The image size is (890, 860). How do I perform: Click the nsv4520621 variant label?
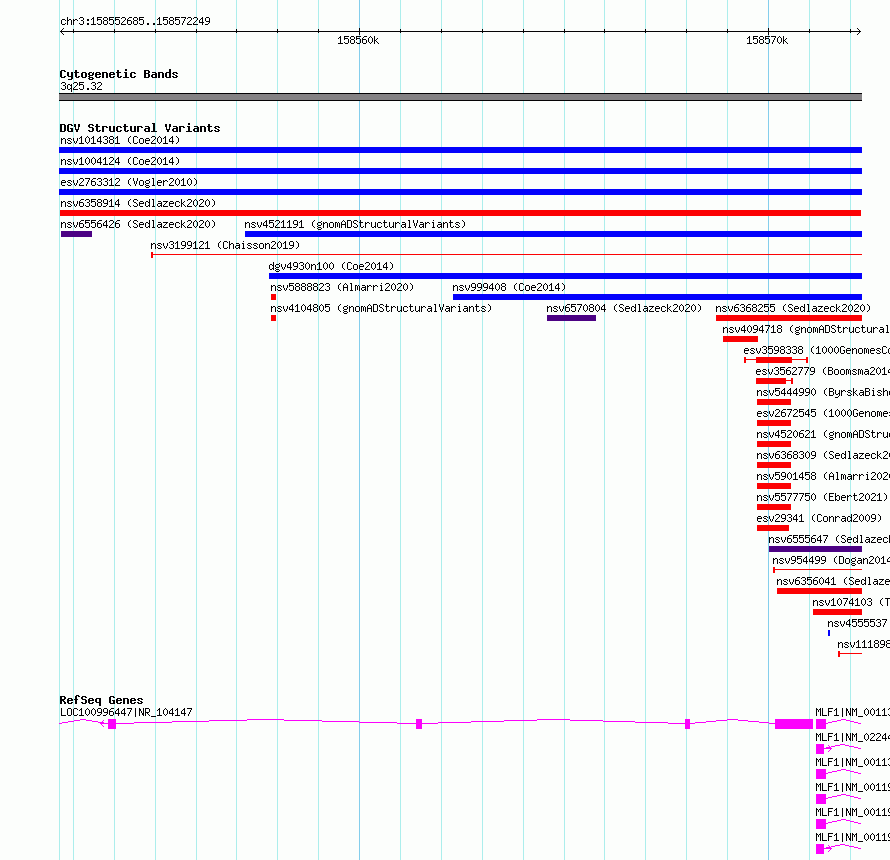[x=823, y=434]
